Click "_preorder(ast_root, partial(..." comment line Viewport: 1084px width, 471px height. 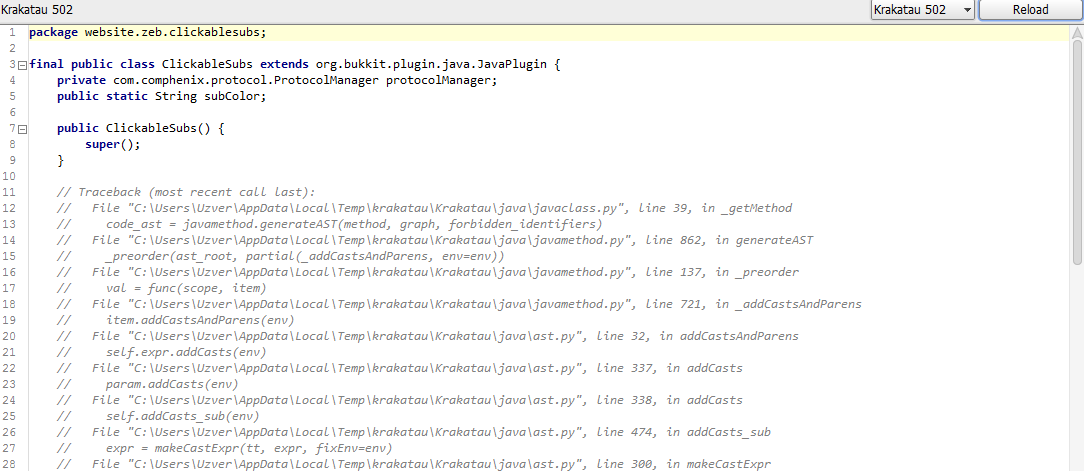point(281,256)
